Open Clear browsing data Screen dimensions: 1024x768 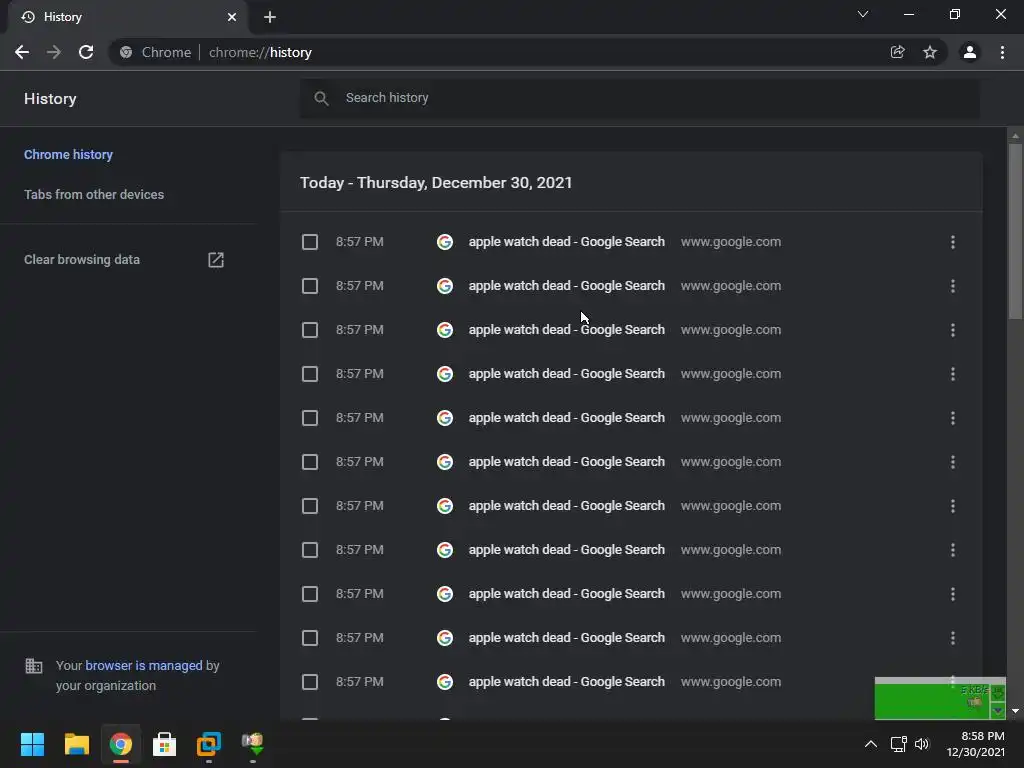coord(82,260)
